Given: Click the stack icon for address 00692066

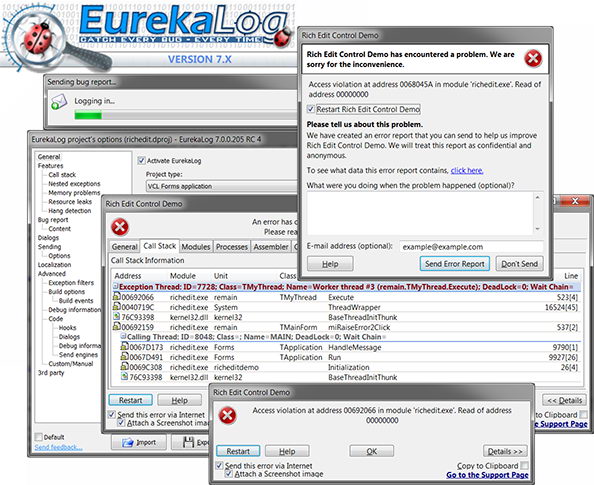Looking at the screenshot, I should point(117,297).
